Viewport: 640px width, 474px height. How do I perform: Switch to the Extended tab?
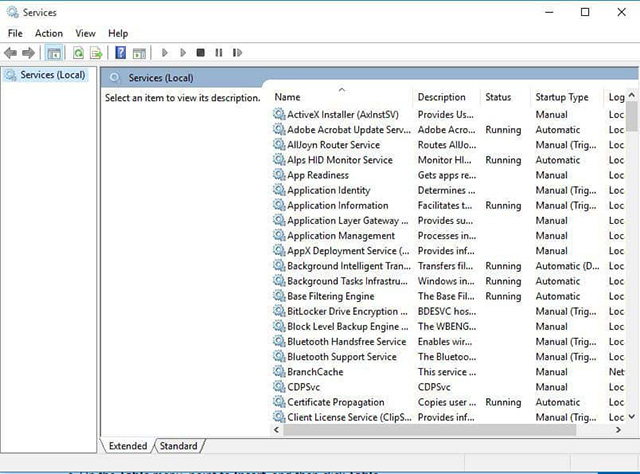pyautogui.click(x=128, y=446)
